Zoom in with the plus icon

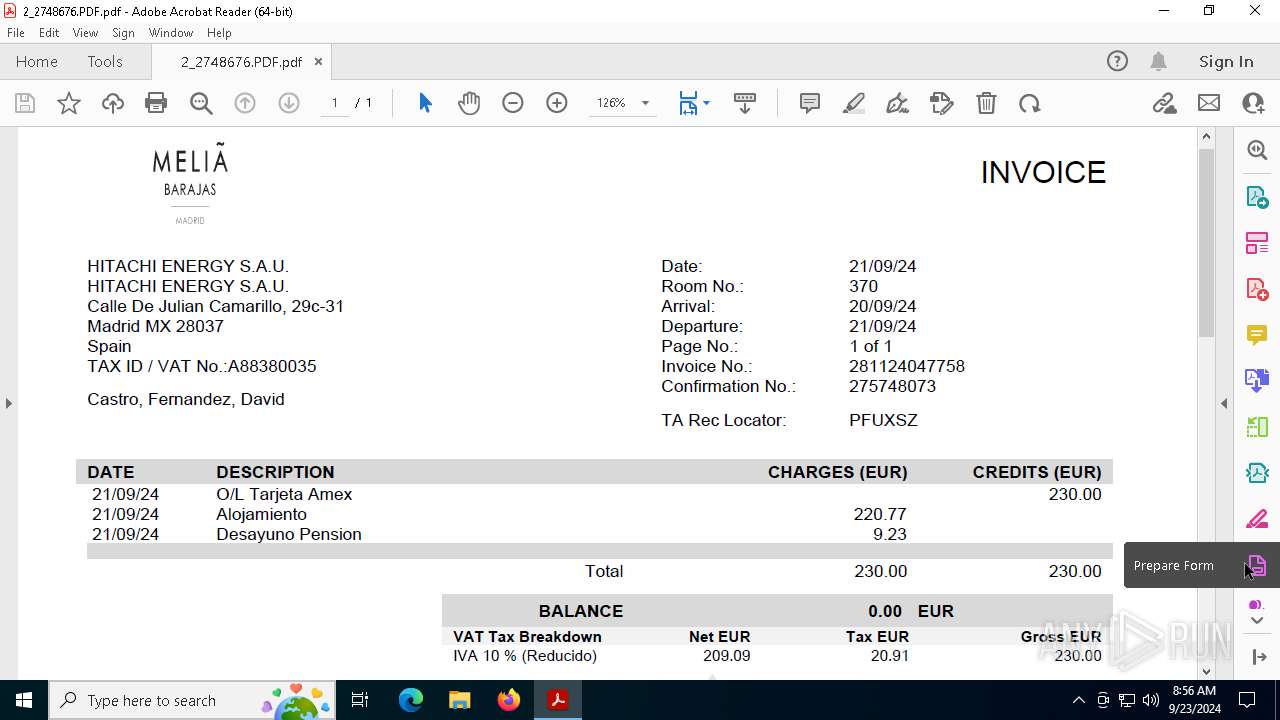click(x=557, y=103)
